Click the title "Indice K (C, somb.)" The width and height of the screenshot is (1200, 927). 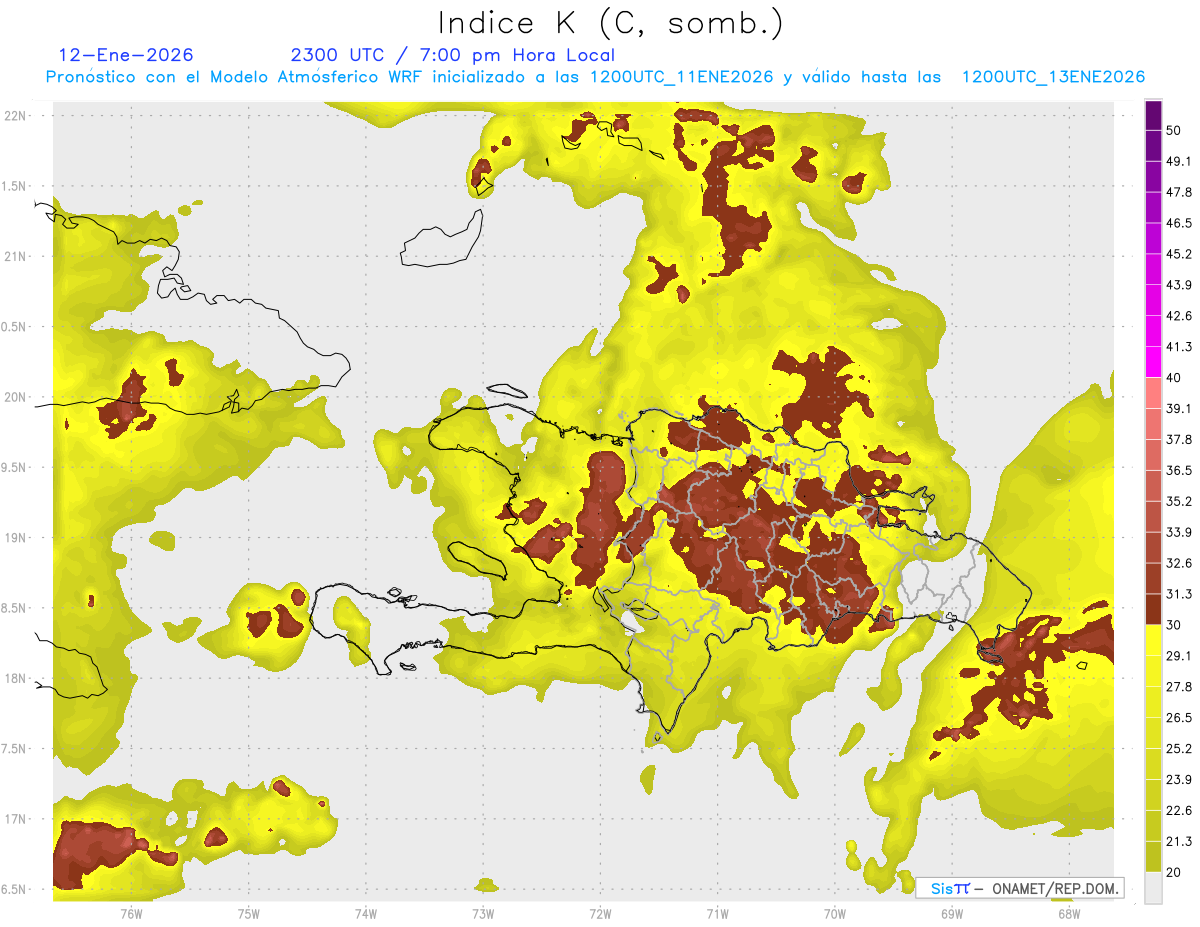point(611,24)
